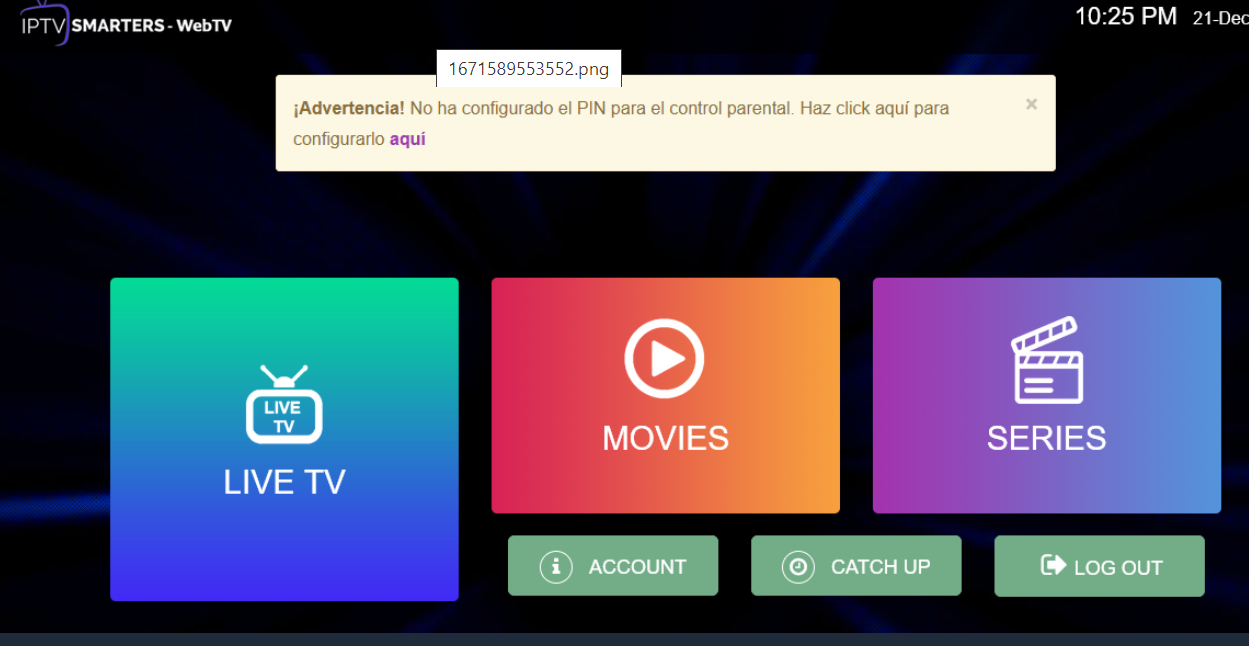Click the clapperboard icon in Series tile
Screen dimensions: 1249x646
pyautogui.click(x=1046, y=360)
